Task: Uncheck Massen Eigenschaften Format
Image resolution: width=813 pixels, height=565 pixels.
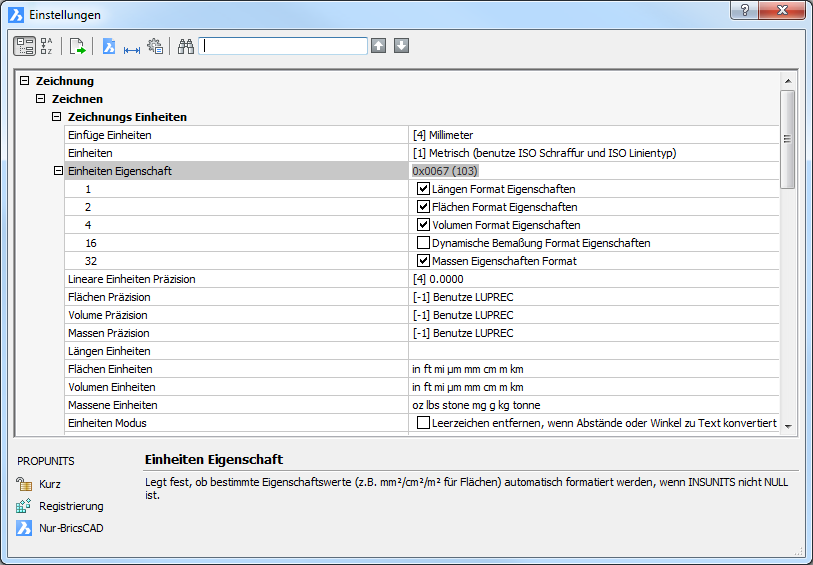Action: click(x=424, y=261)
